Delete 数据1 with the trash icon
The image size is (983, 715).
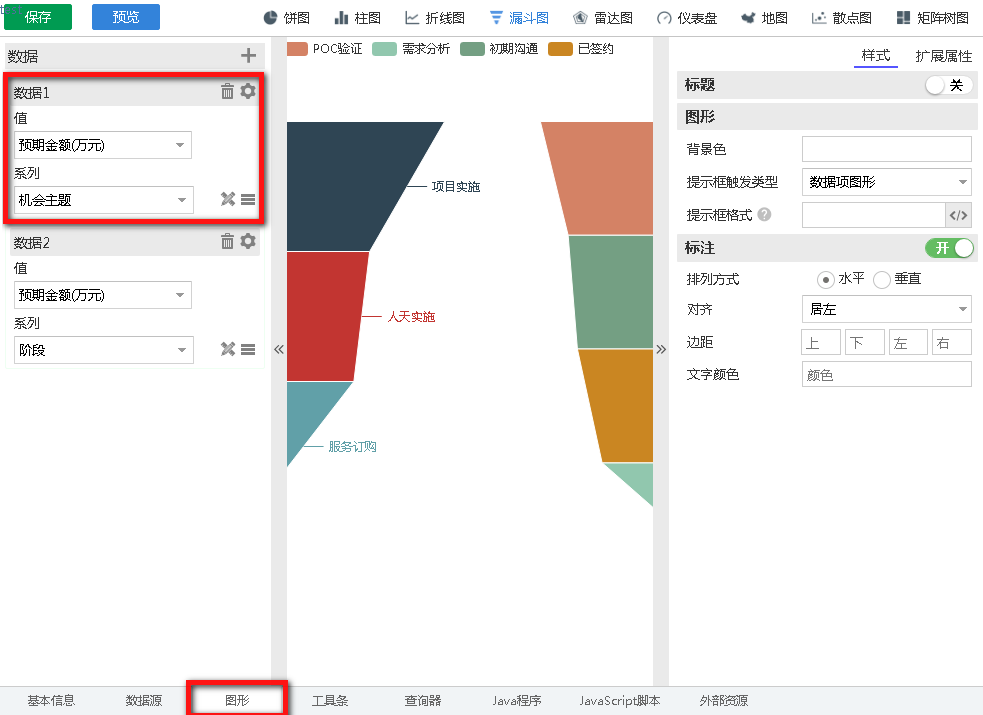click(x=227, y=91)
